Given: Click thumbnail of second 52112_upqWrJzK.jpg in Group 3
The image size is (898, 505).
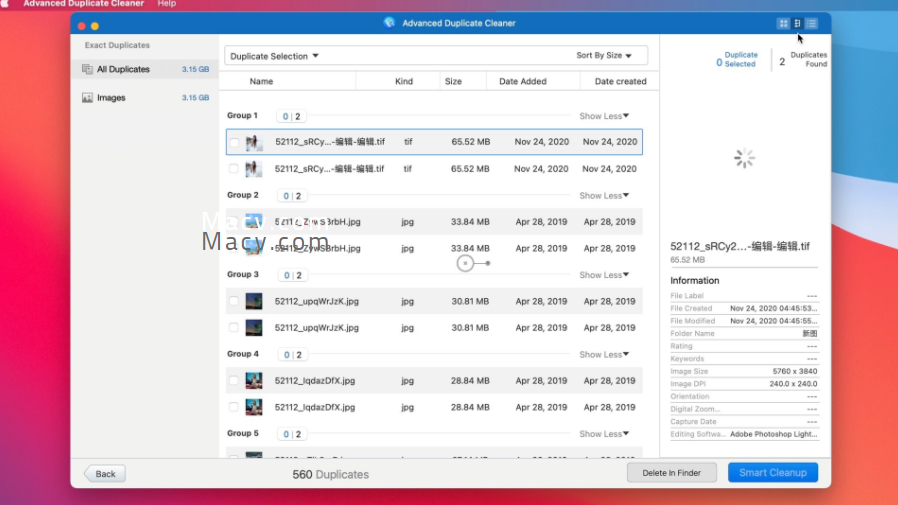Looking at the screenshot, I should (x=254, y=328).
